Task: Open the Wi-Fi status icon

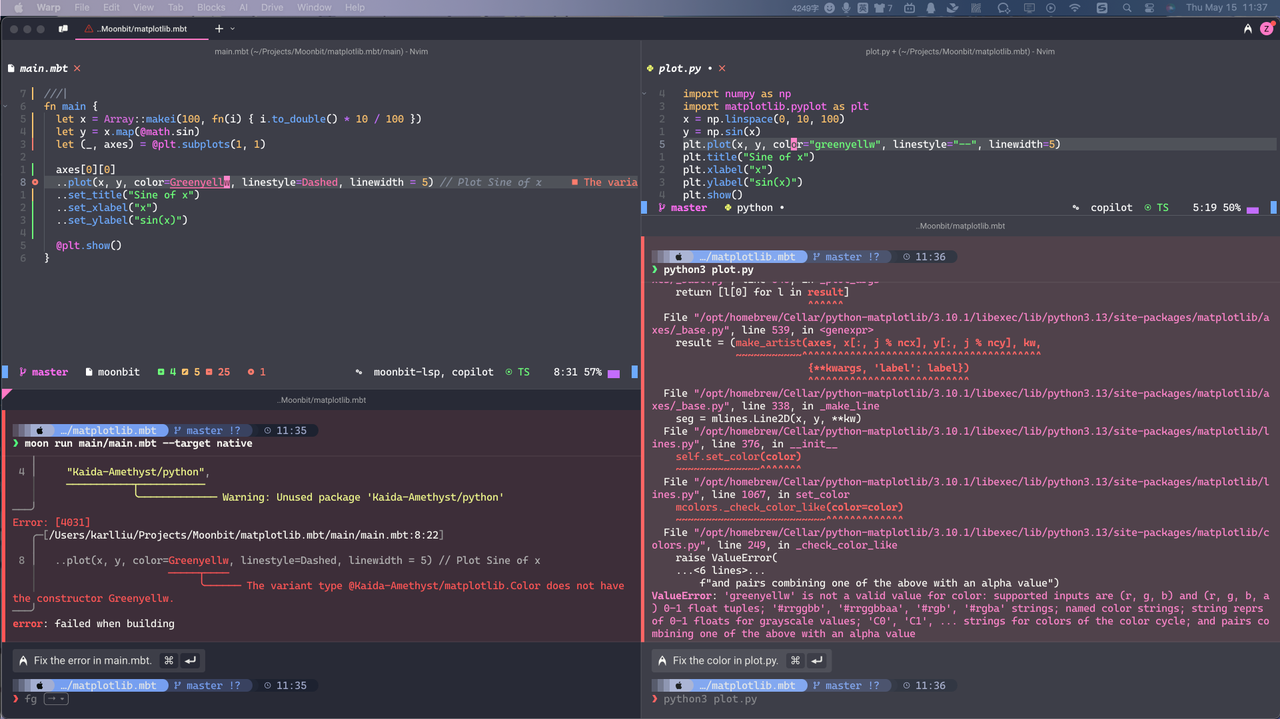Action: [x=1075, y=8]
